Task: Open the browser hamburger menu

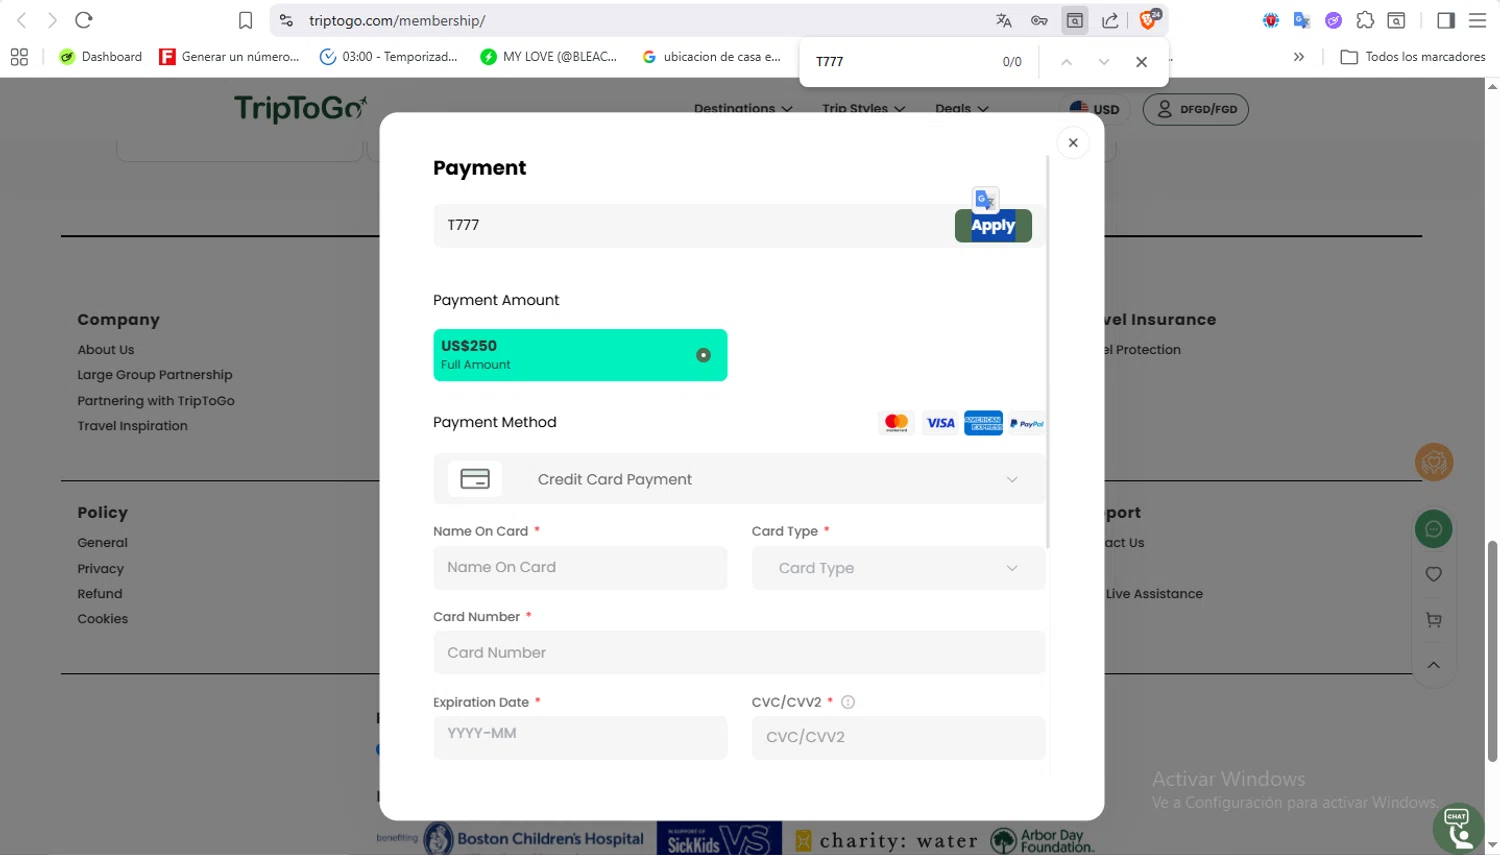Action: click(1477, 20)
